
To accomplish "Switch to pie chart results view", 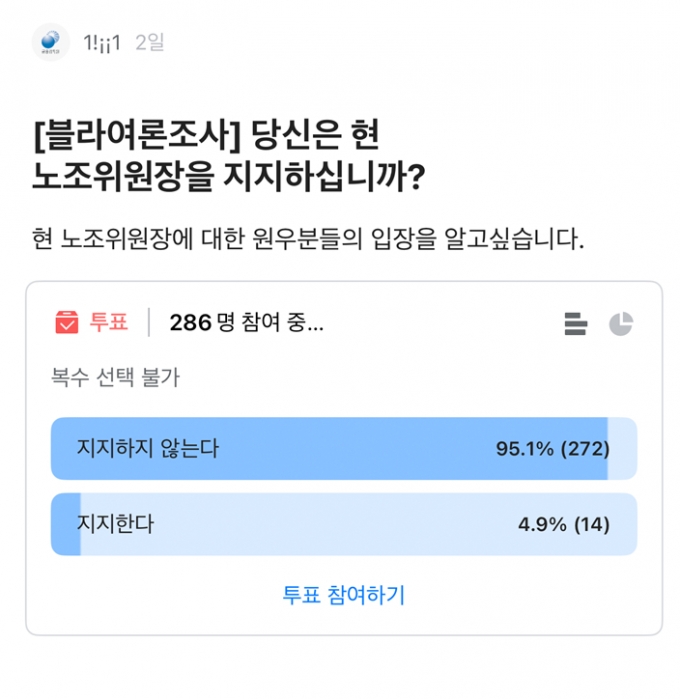I will point(621,324).
